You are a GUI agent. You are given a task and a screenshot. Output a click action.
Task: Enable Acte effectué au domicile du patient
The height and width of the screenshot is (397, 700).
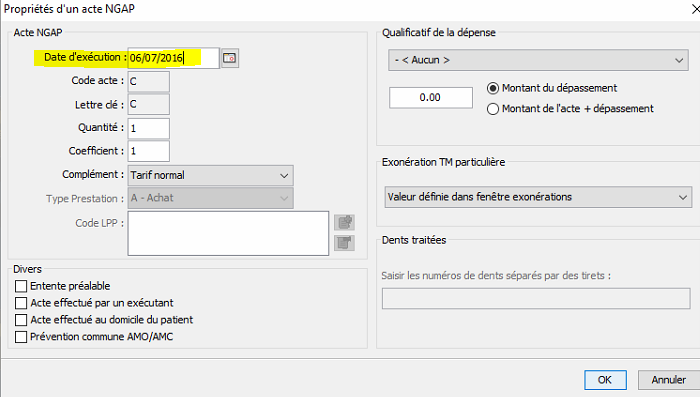pos(21,320)
